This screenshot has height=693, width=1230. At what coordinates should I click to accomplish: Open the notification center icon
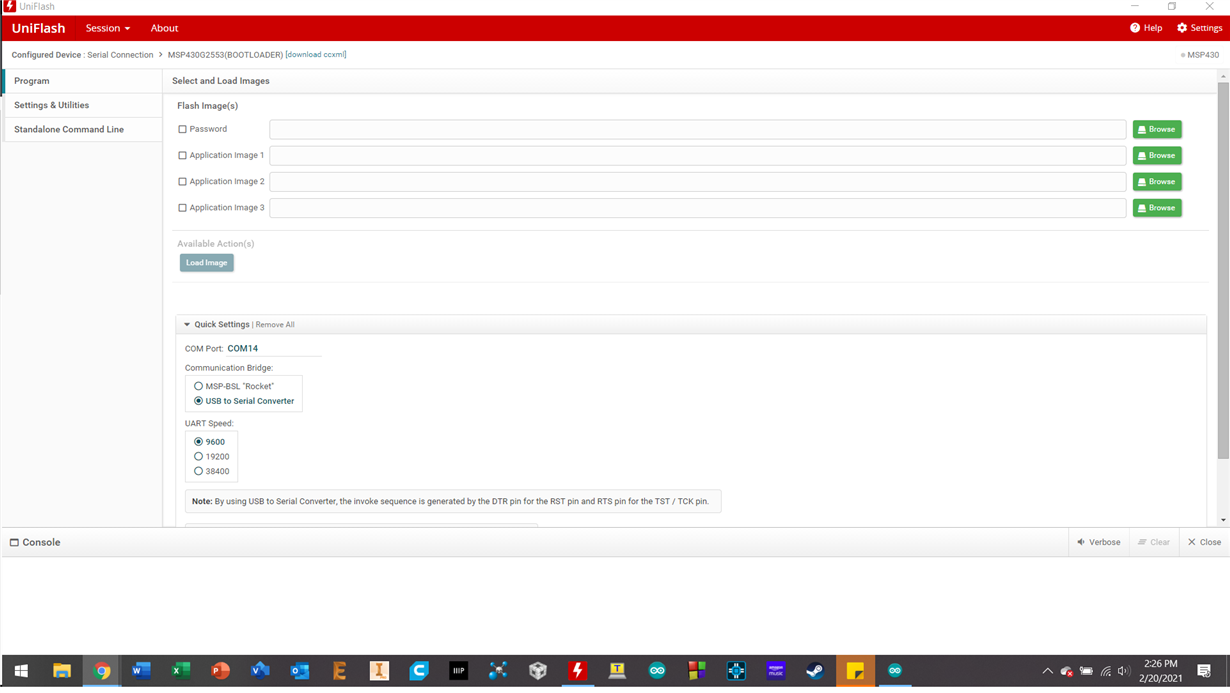(1204, 671)
